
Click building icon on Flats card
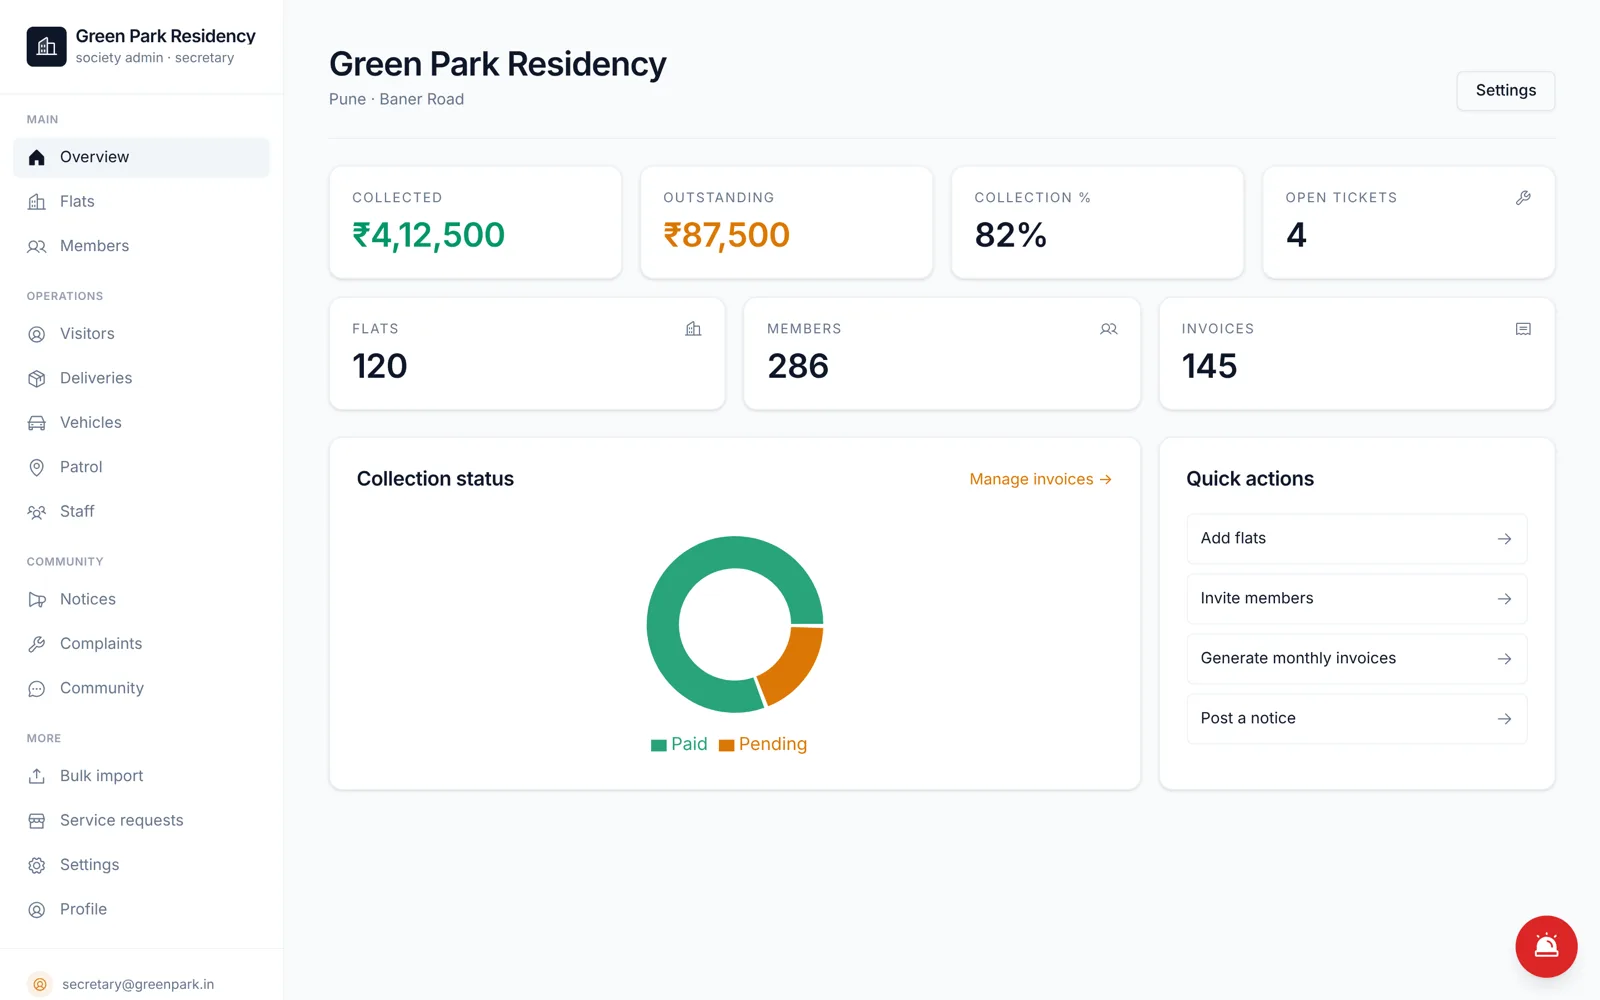pyautogui.click(x=693, y=329)
